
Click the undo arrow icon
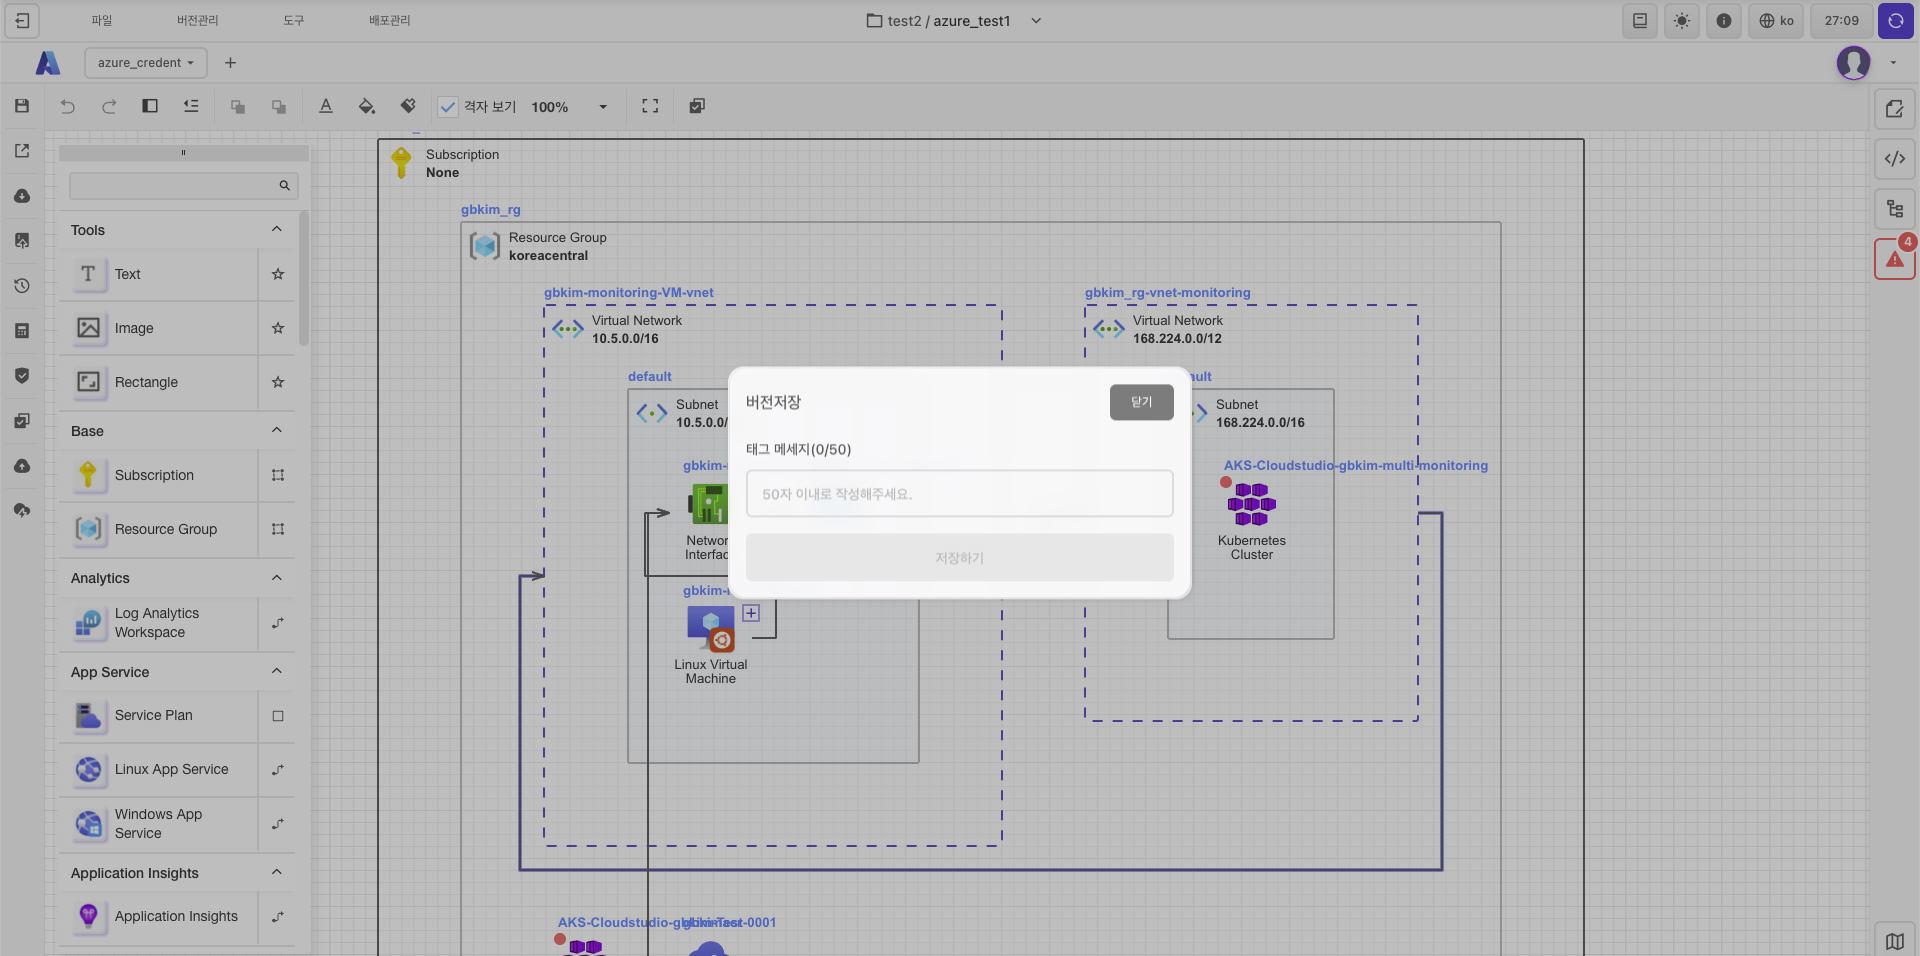68,106
